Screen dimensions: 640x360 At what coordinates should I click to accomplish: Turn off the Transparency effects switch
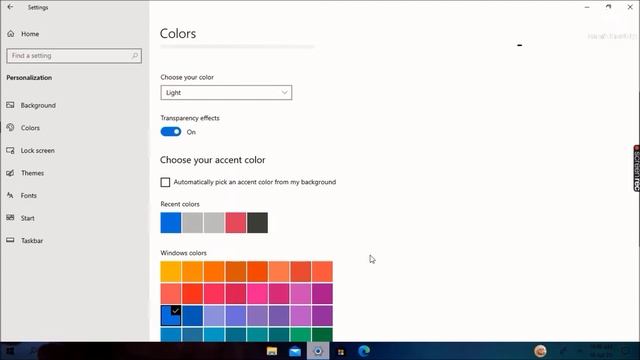coord(171,132)
